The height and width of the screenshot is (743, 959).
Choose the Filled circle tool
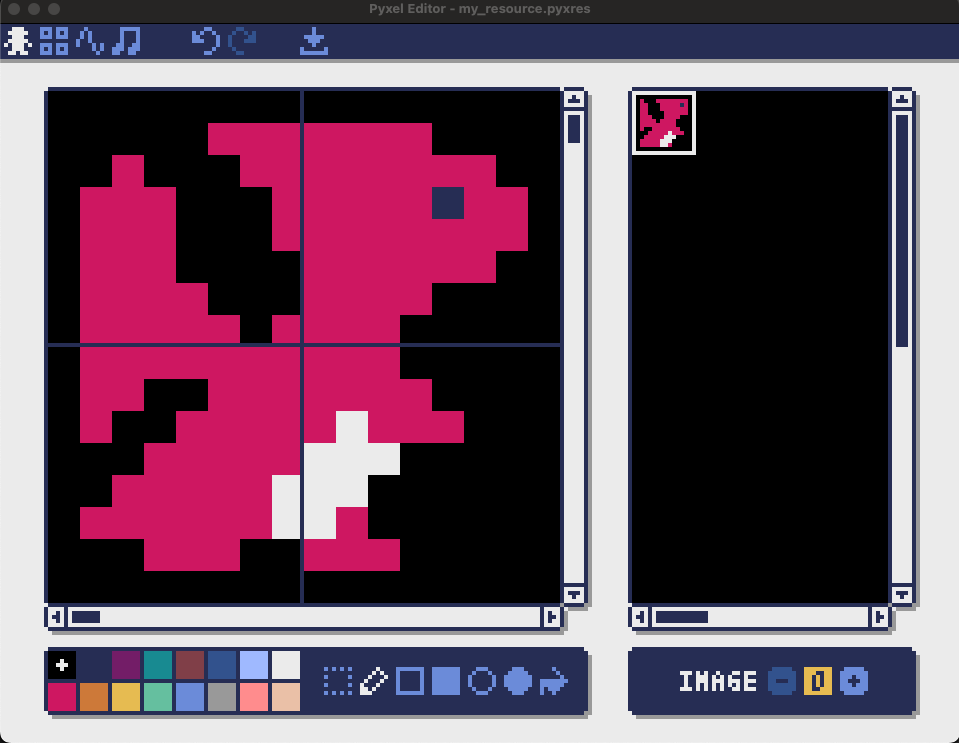[518, 681]
